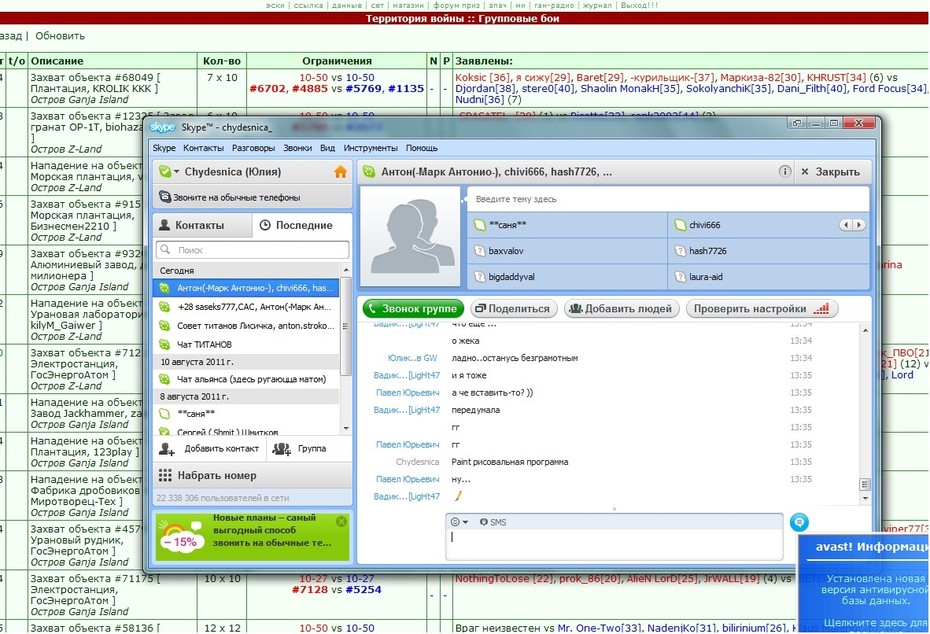Open the Набрать номер dial pad
This screenshot has height=634, width=930.
[252, 475]
